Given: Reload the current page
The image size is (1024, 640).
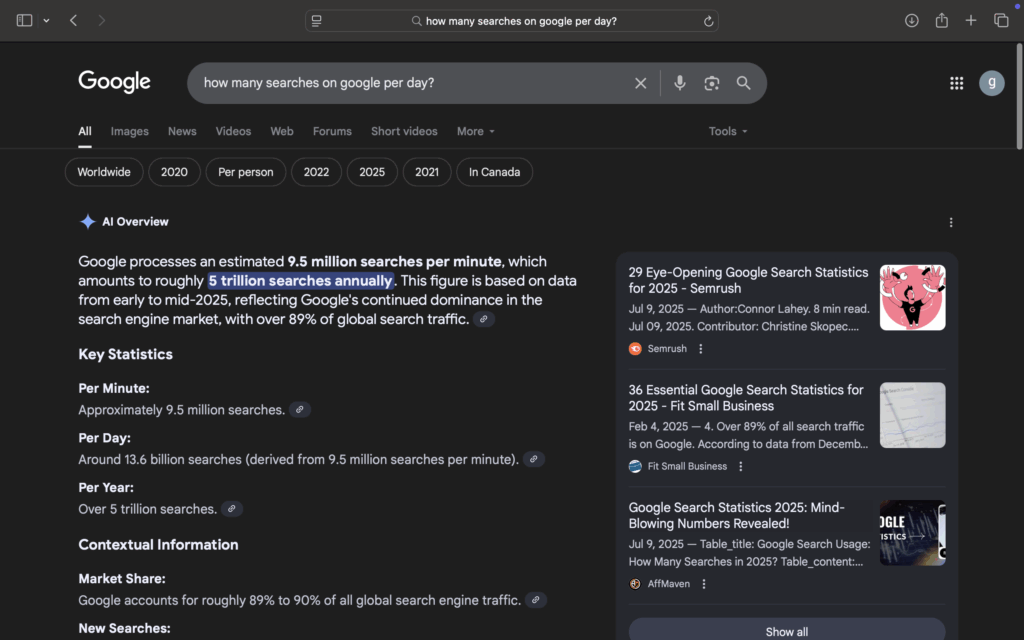Looking at the screenshot, I should point(708,21).
